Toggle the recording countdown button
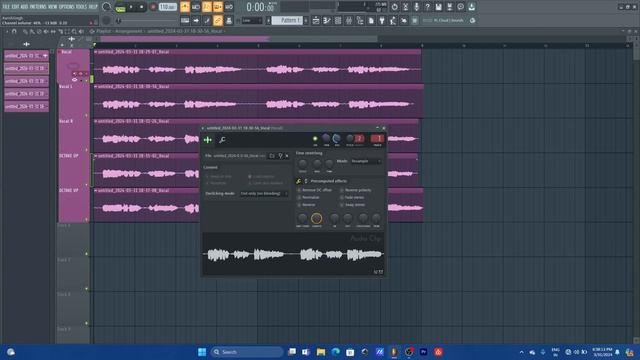This screenshot has width=640, height=360. click(x=207, y=7)
